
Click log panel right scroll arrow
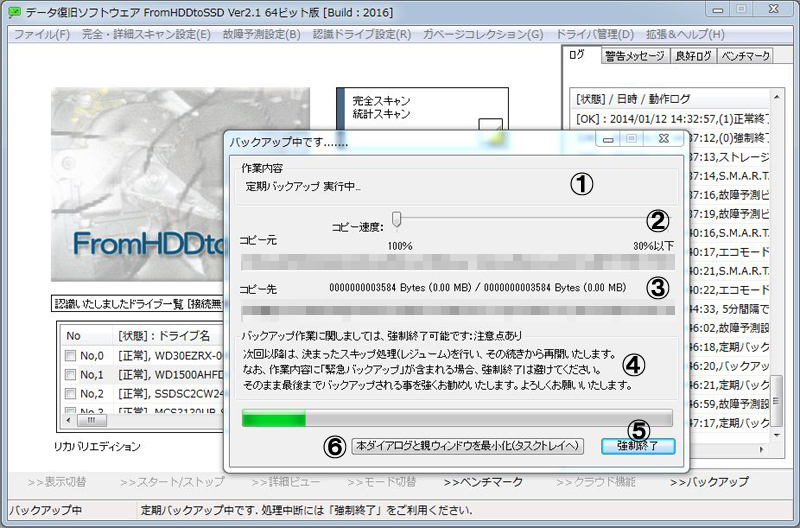[x=762, y=449]
